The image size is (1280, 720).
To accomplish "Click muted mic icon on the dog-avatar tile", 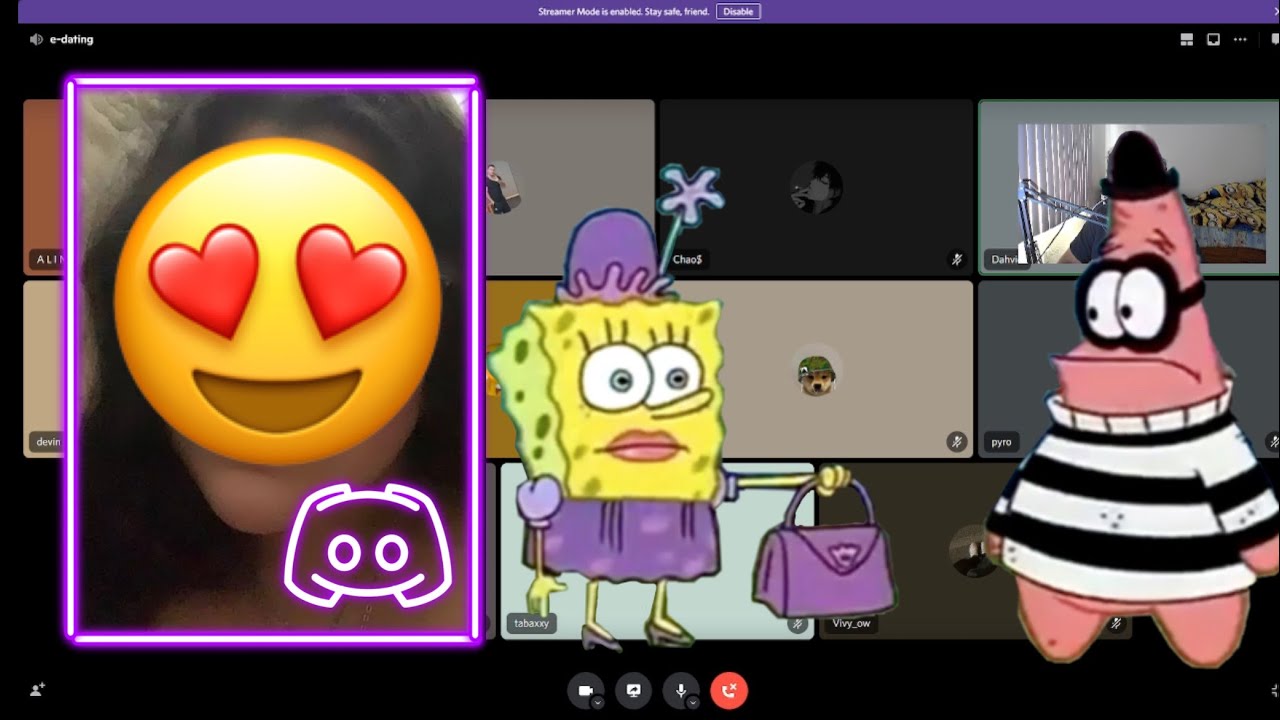I will pyautogui.click(x=957, y=442).
